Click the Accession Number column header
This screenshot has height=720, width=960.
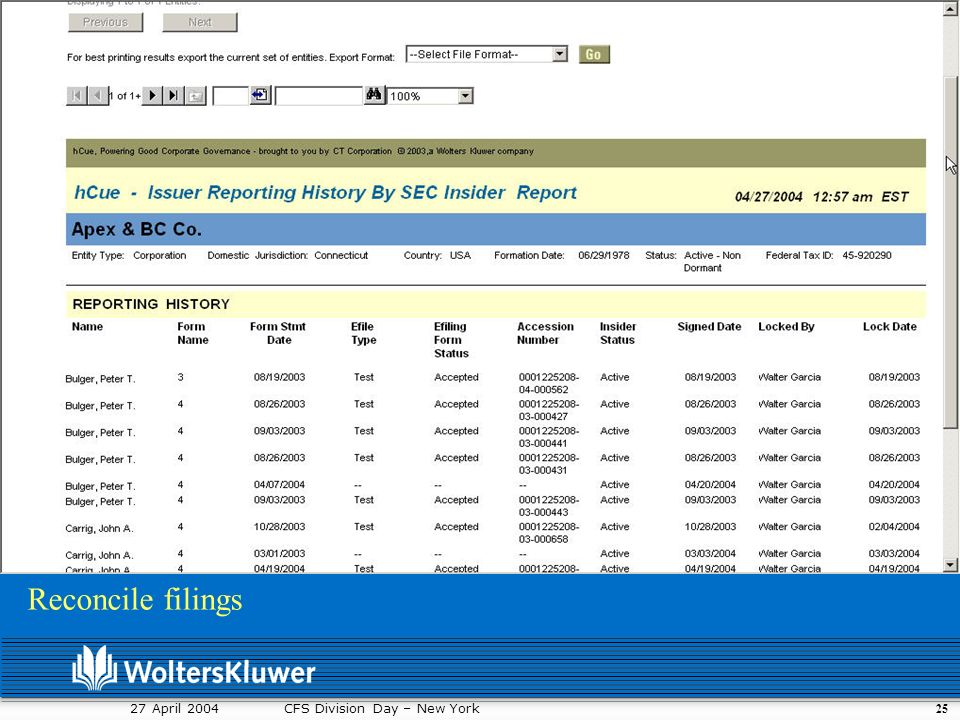[x=545, y=333]
